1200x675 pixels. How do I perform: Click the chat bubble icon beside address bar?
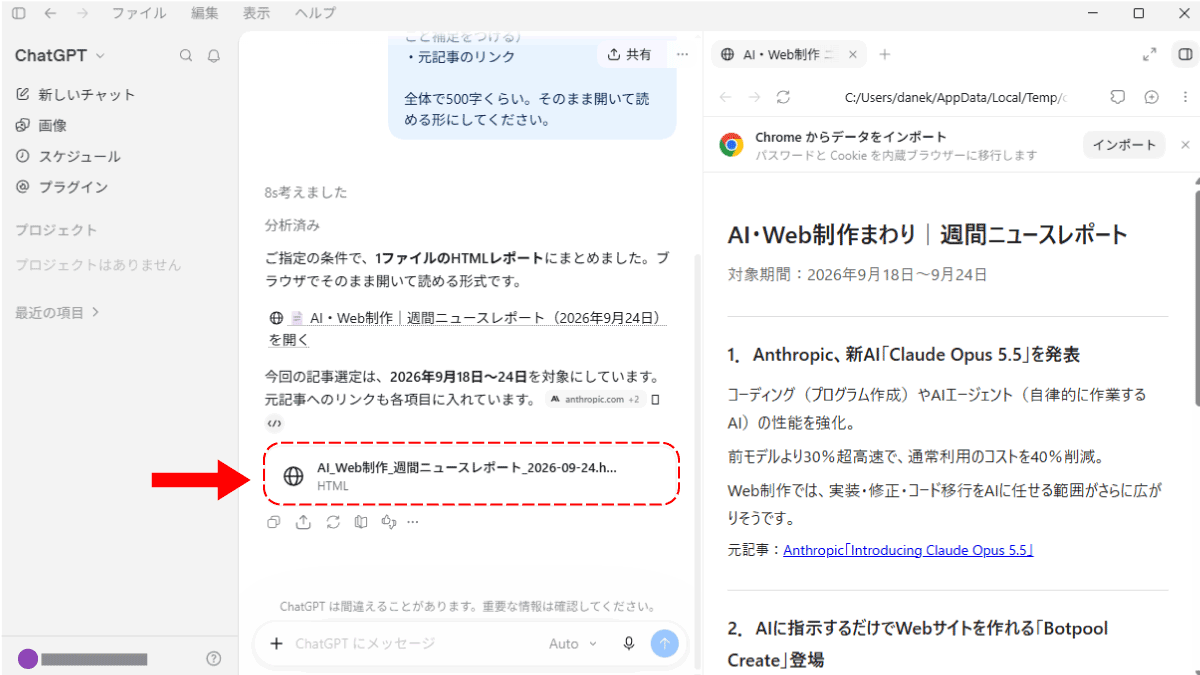pyautogui.click(x=1118, y=97)
